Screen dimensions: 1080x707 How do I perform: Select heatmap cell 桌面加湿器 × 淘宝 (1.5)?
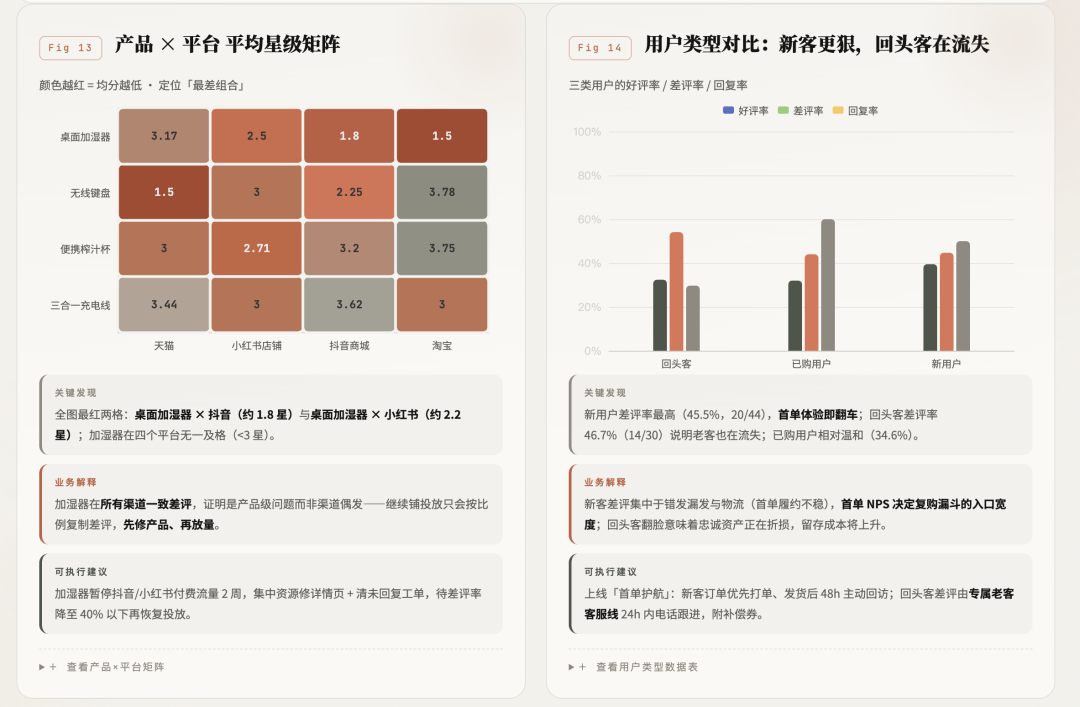coord(442,136)
